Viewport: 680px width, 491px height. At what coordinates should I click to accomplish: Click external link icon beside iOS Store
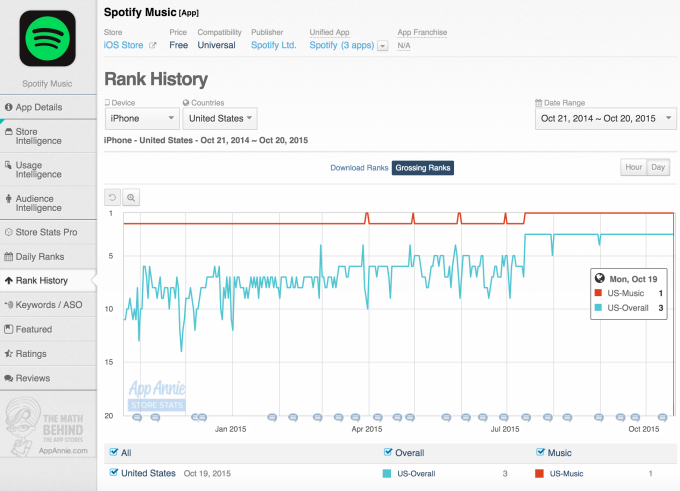coord(153,45)
